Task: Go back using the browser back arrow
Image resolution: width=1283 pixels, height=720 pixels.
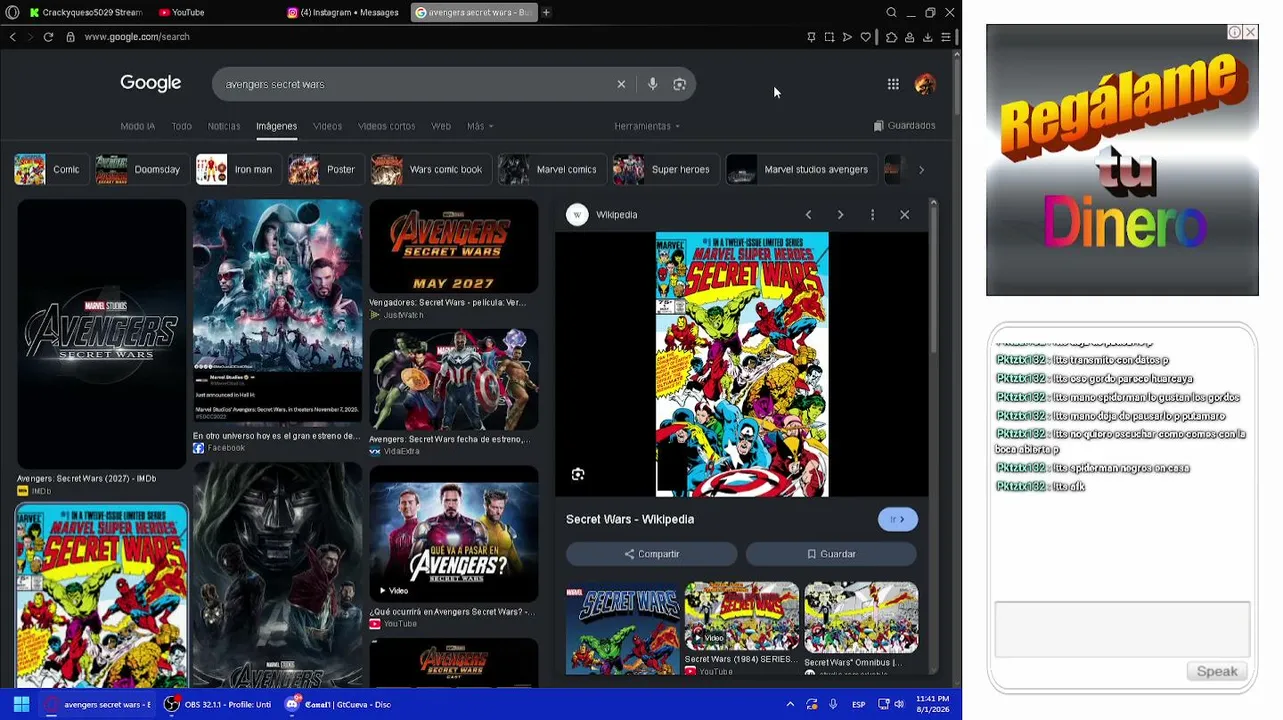Action: click(12, 37)
